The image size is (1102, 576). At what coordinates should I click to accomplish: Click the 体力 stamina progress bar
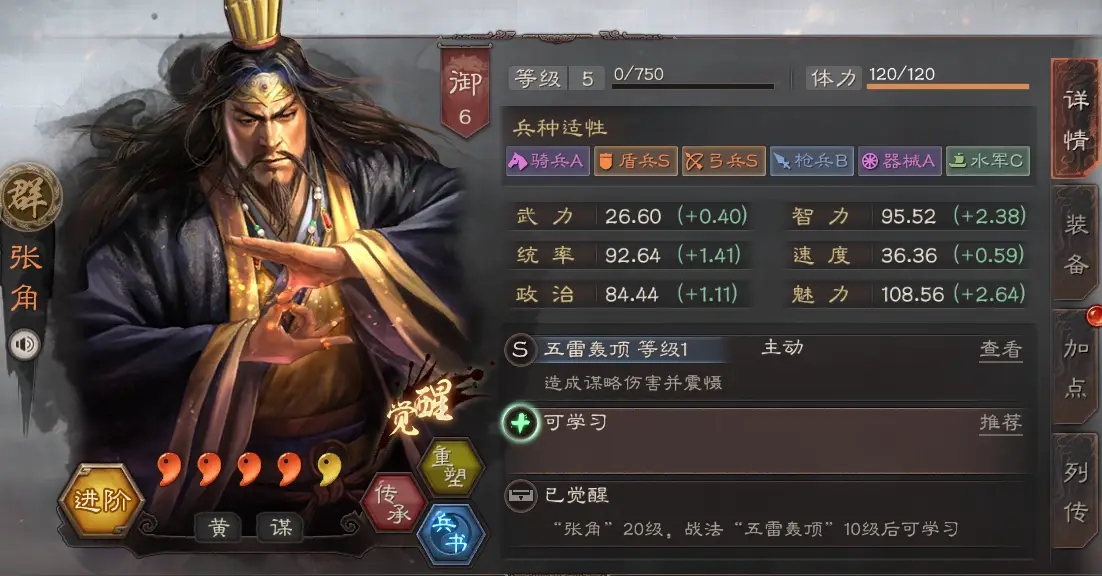click(947, 86)
